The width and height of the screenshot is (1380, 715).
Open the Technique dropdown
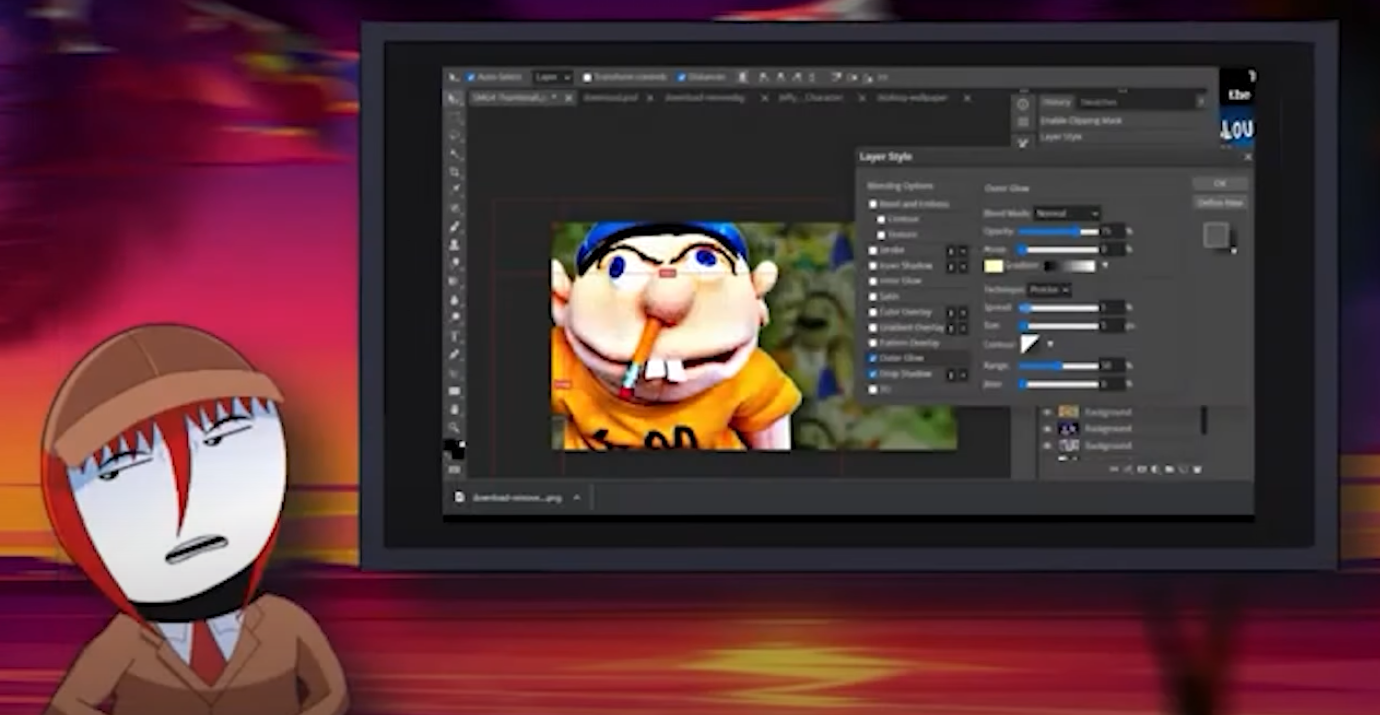point(1049,289)
